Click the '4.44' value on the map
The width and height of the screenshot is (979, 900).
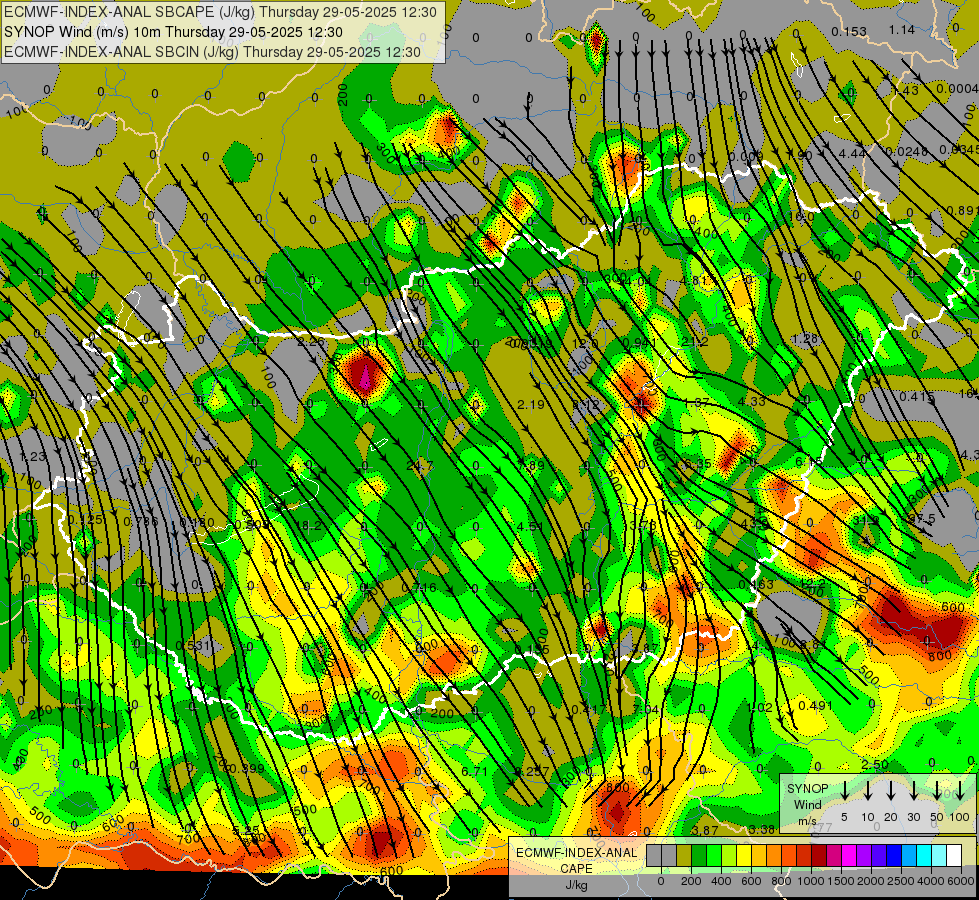click(852, 154)
